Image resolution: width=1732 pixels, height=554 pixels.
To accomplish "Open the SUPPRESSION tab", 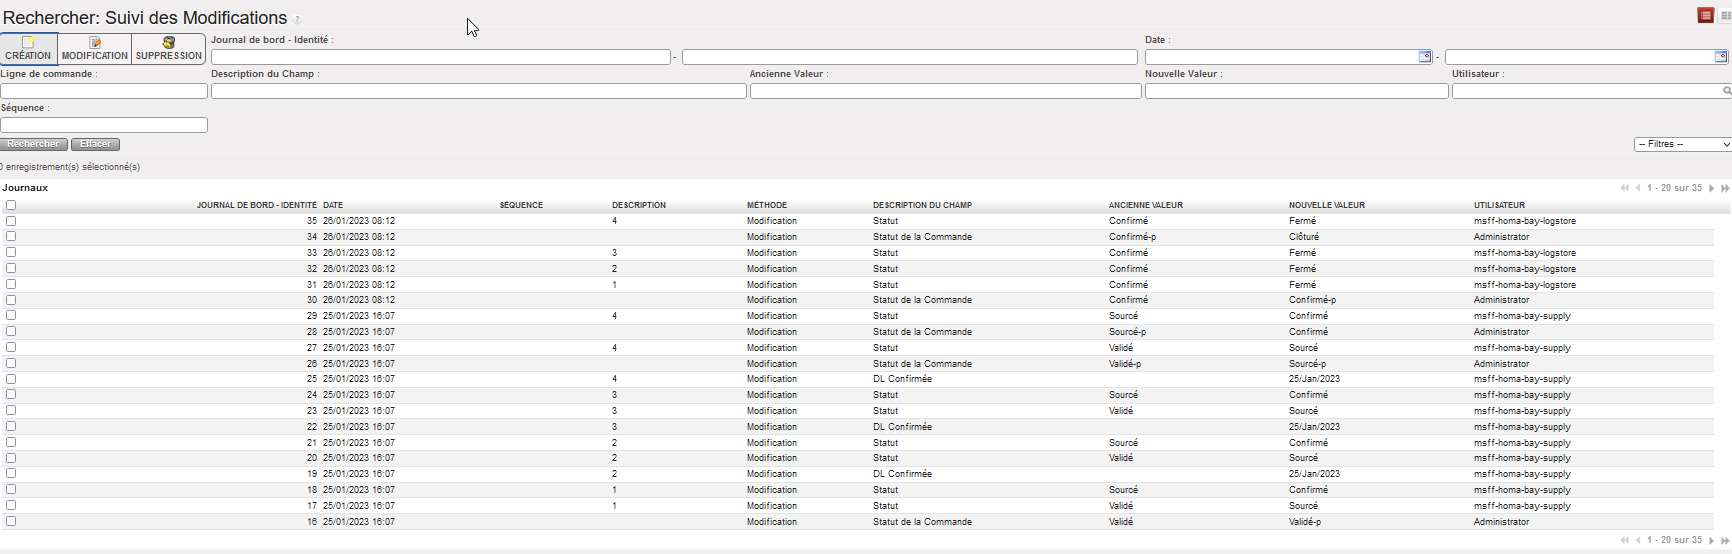I will coord(169,49).
